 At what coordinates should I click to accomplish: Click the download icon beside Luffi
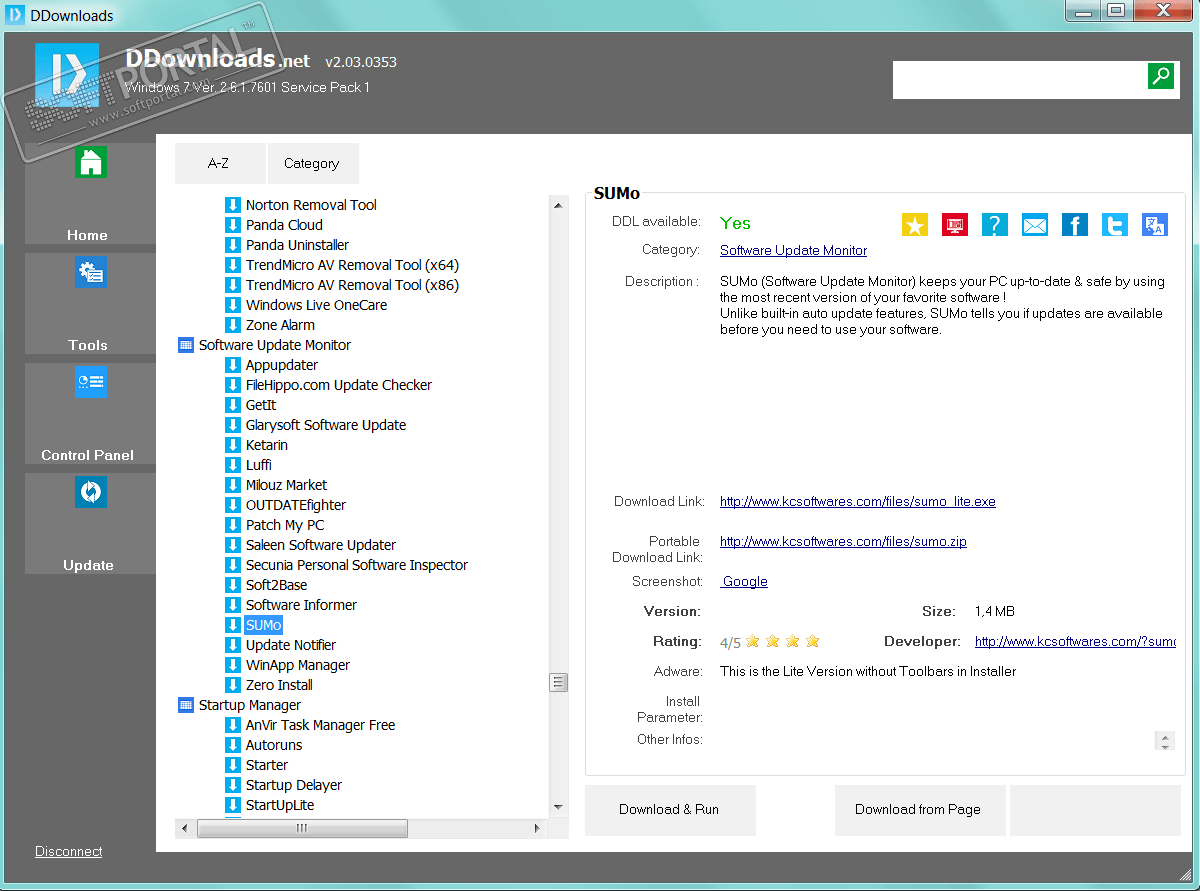233,465
